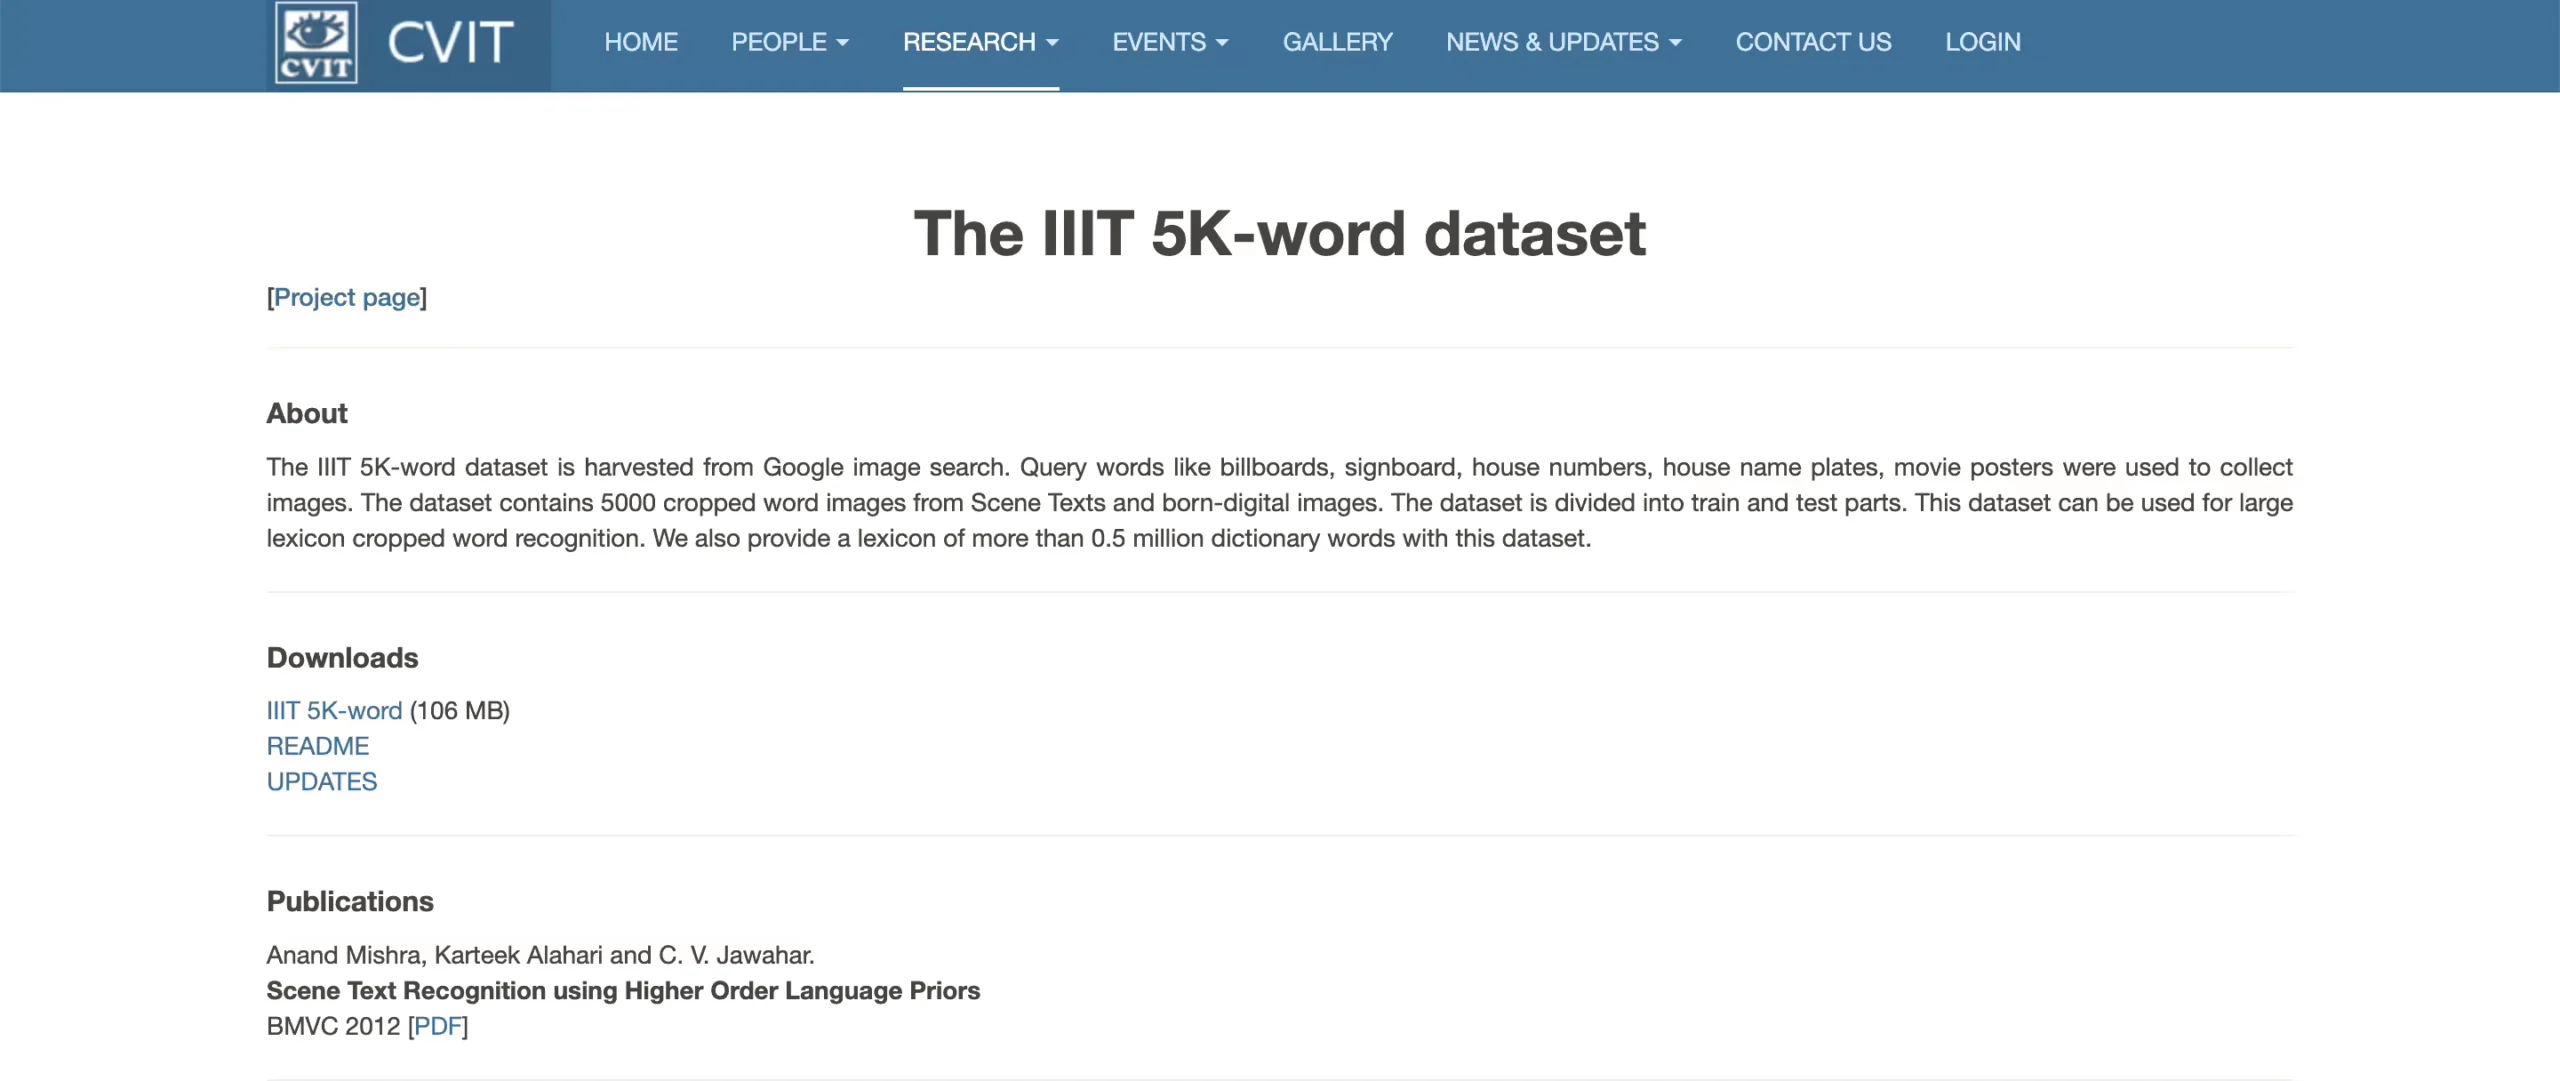
Task: Click the '(106 MB)' file size text
Action: [x=460, y=710]
